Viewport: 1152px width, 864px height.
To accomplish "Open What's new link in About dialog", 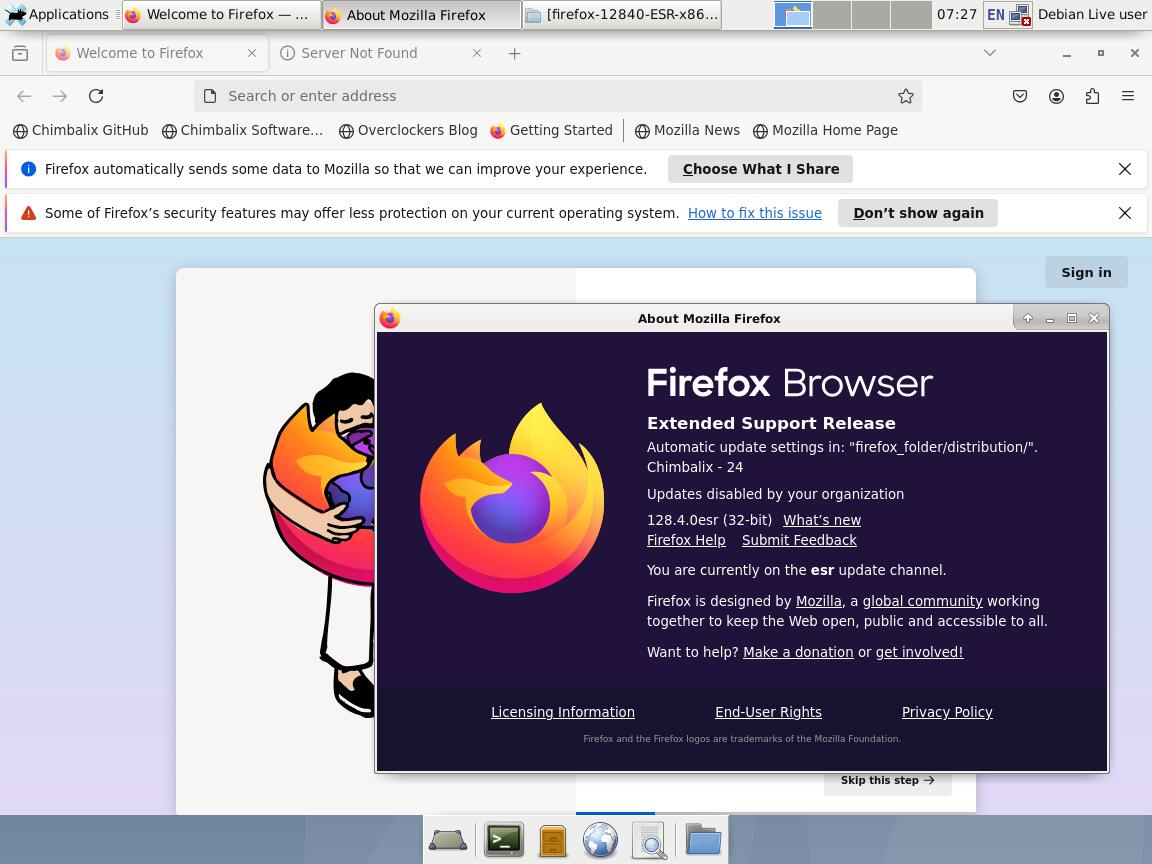I will point(821,520).
